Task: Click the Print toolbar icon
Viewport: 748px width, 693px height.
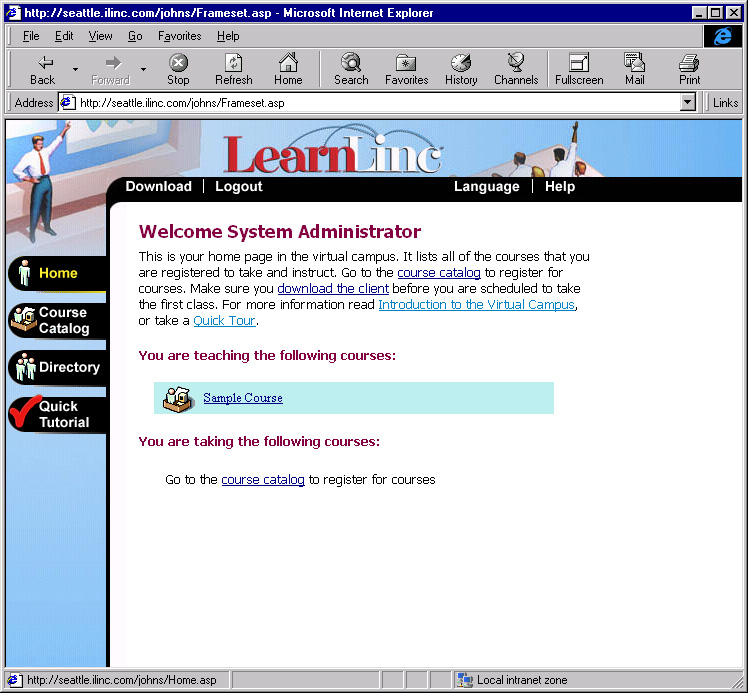Action: (x=689, y=63)
